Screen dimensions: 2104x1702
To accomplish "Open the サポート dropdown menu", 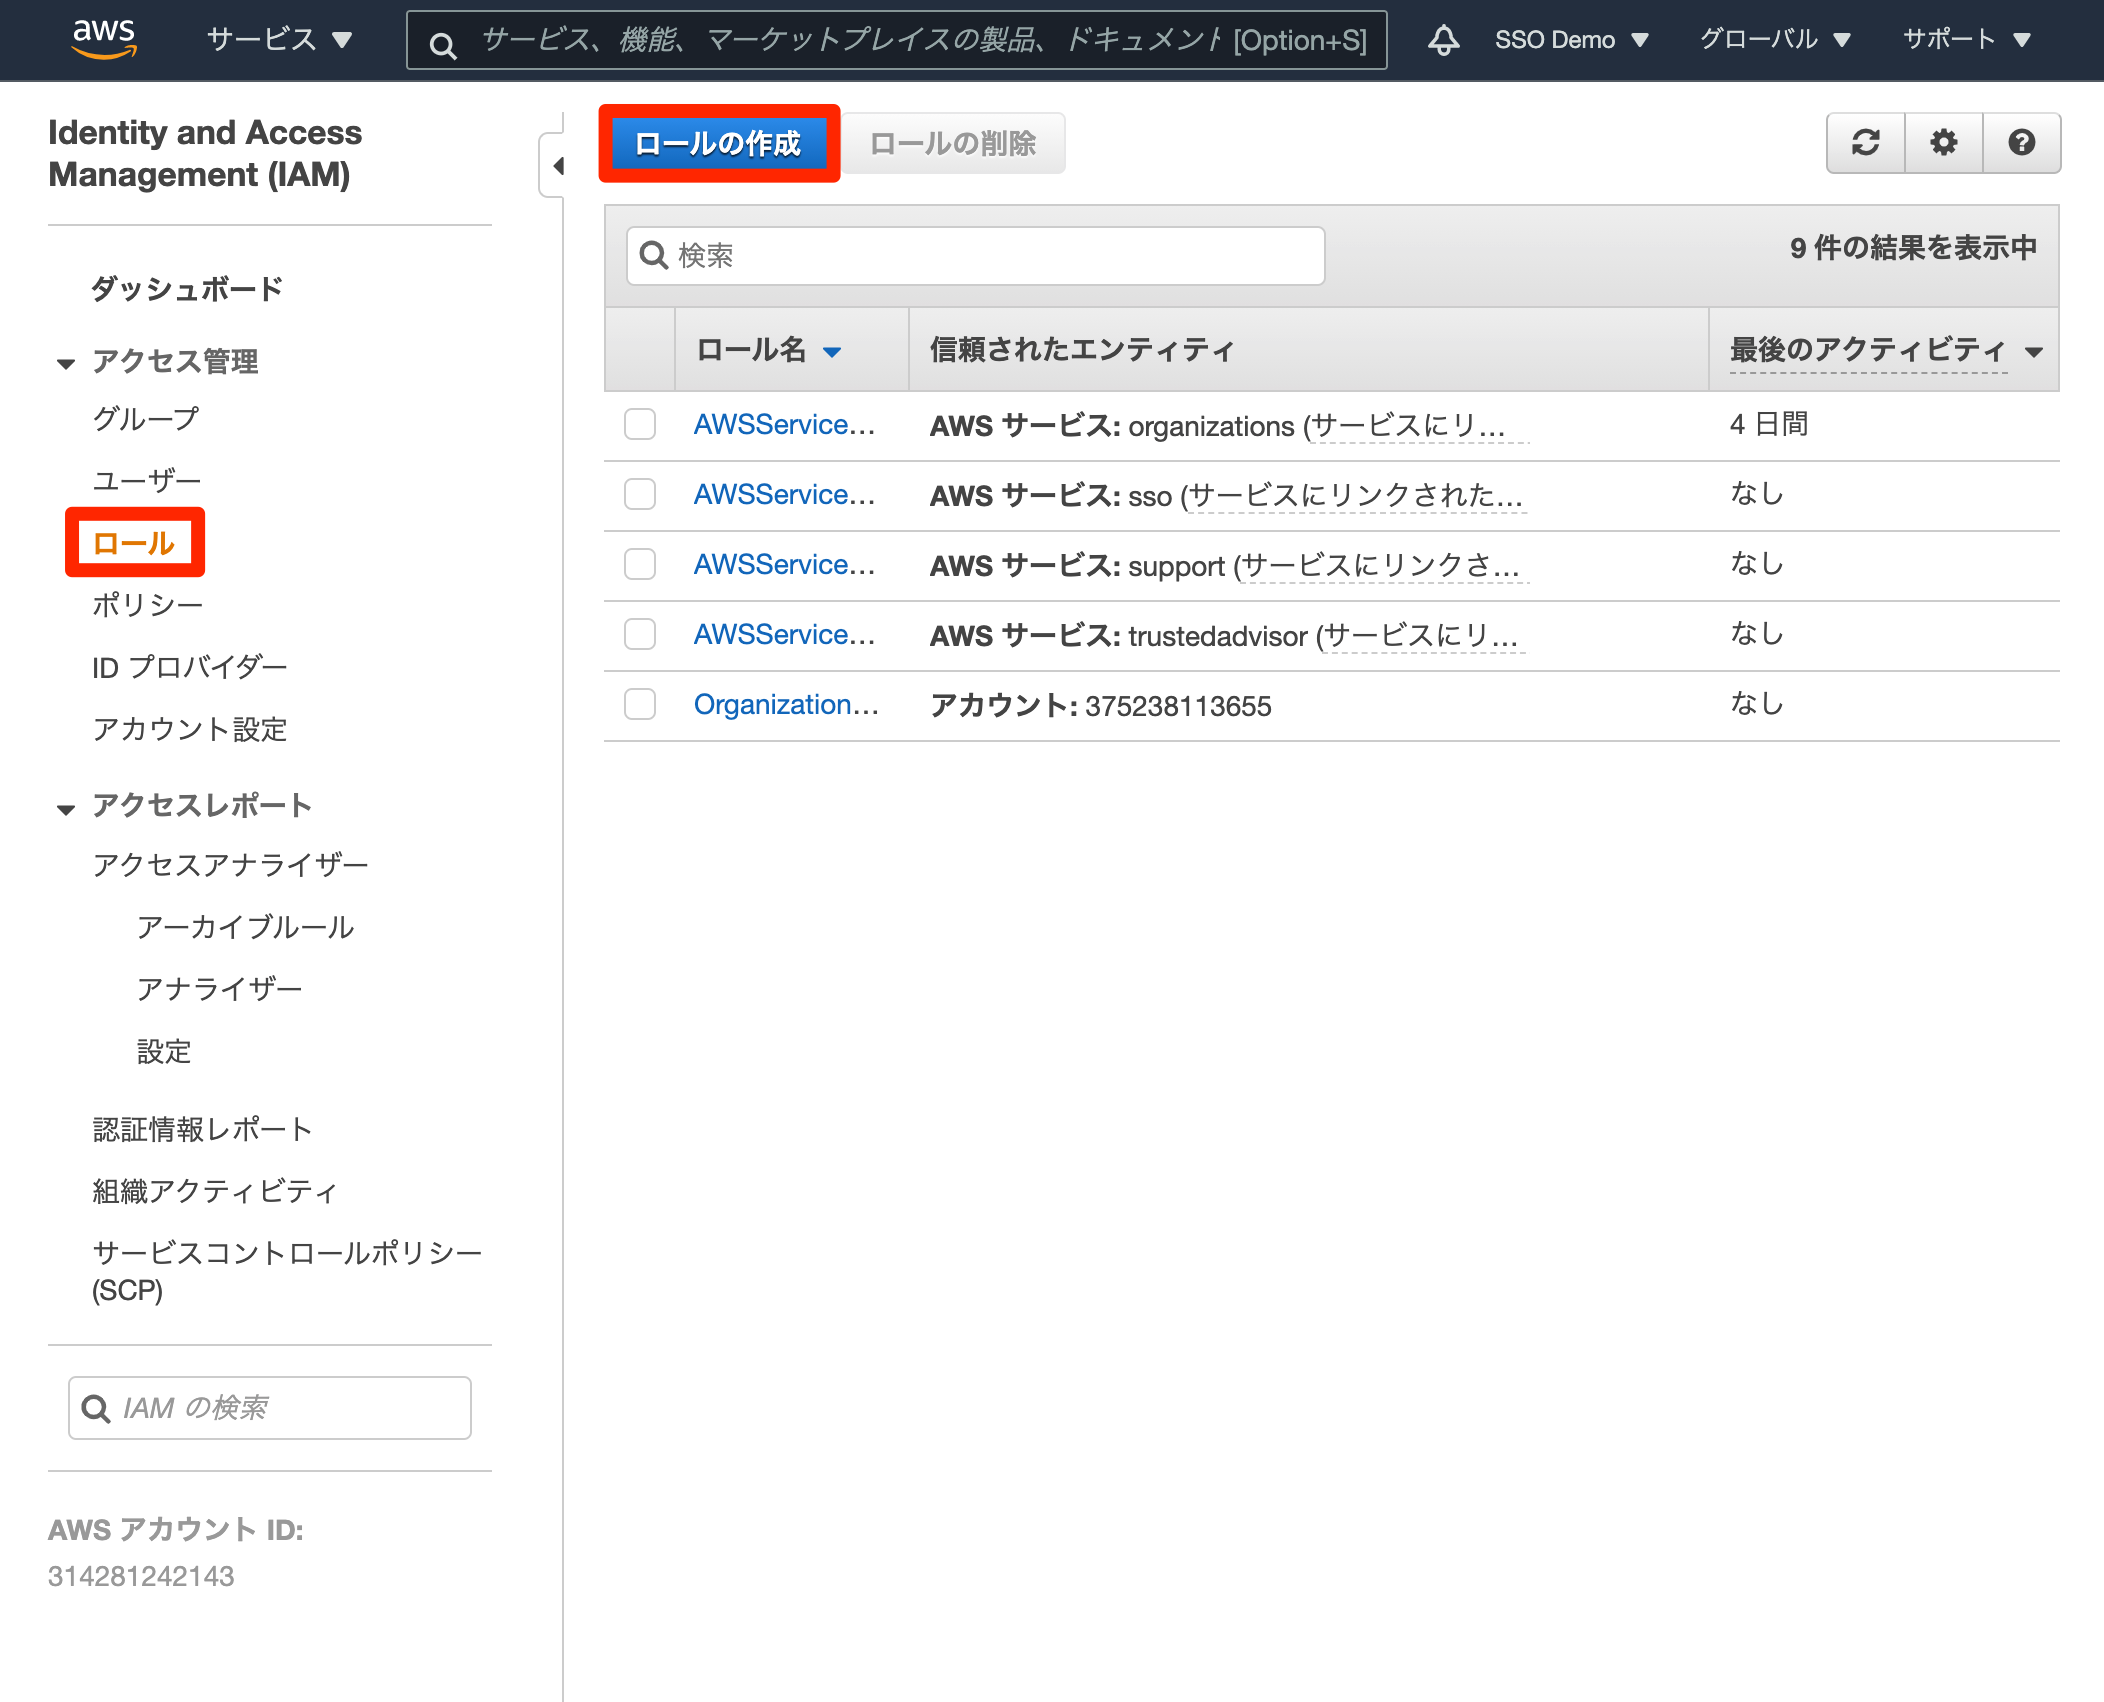I will click(1966, 40).
